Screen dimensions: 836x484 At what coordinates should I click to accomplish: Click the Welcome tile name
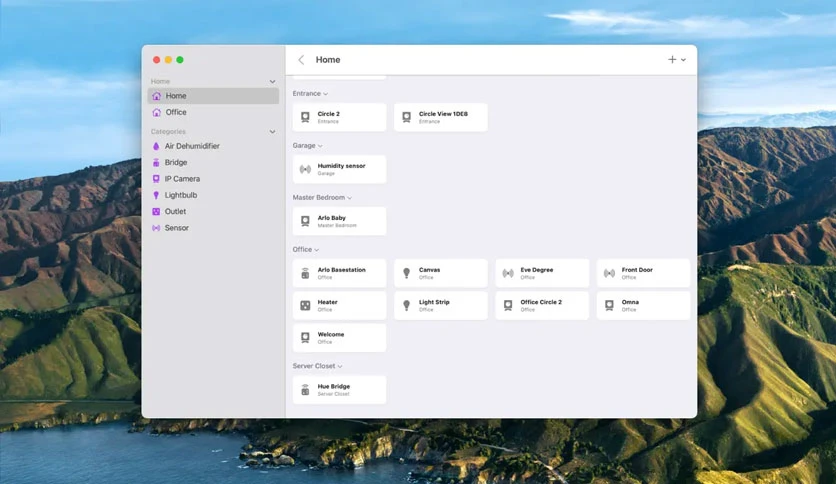click(331, 335)
